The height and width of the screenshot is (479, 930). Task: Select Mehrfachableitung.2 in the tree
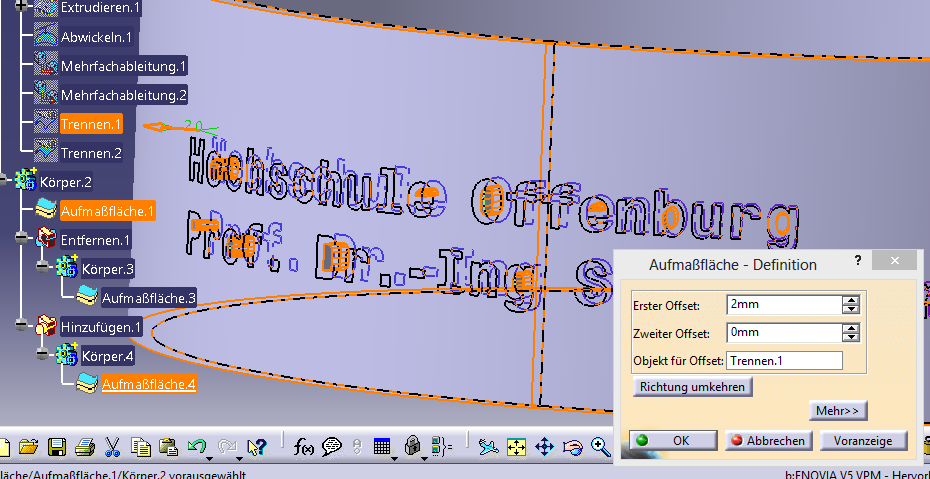click(124, 95)
